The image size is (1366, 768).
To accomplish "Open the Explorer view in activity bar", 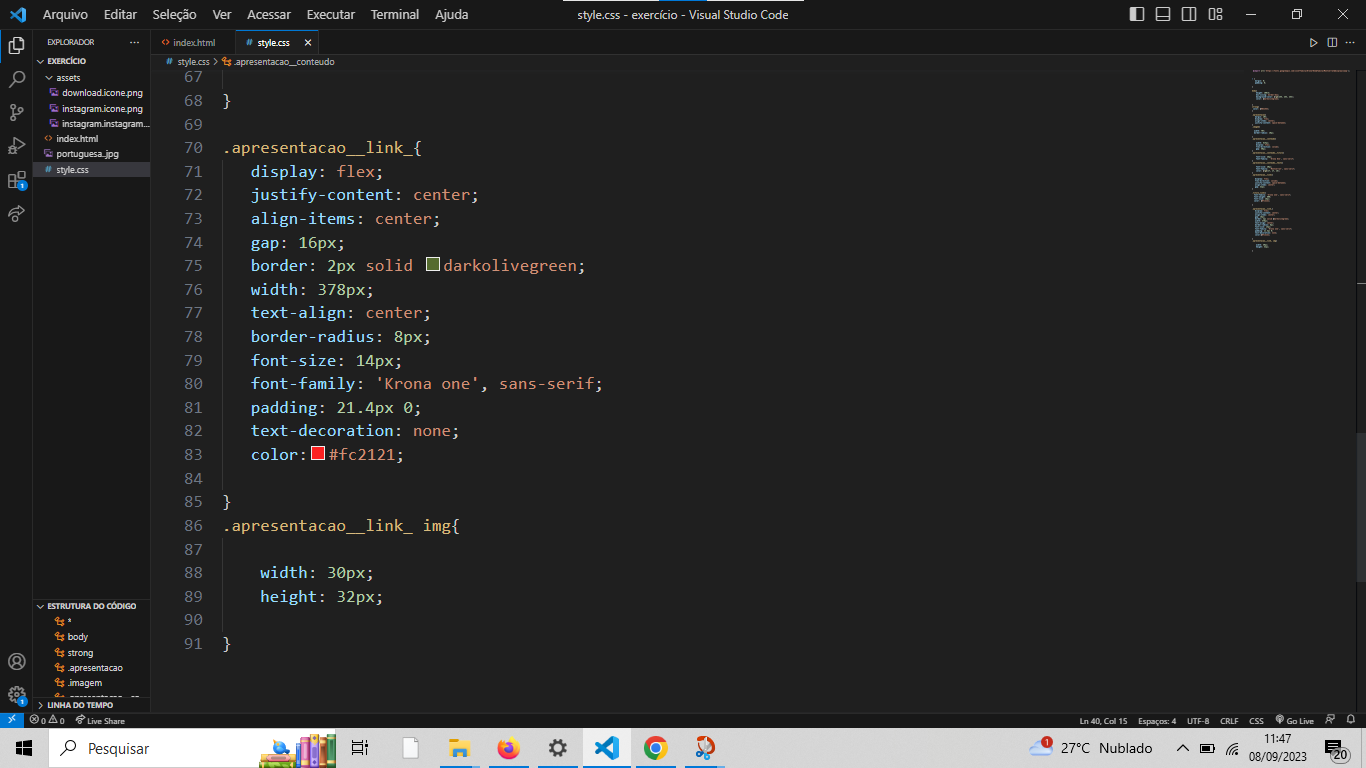I will tap(16, 45).
